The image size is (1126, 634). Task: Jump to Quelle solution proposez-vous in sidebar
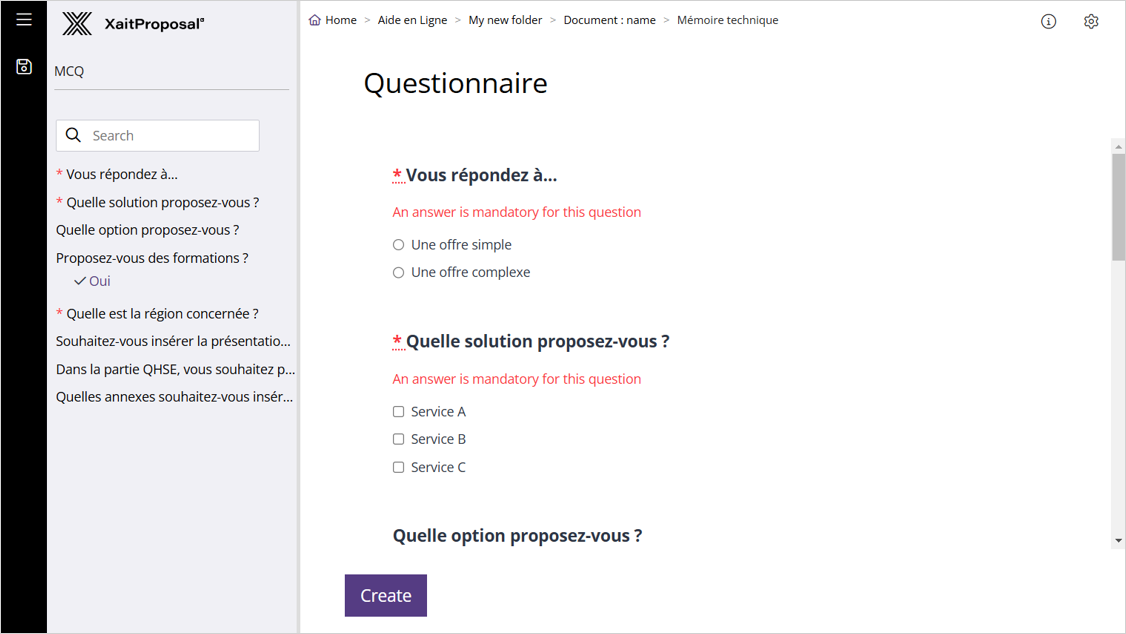click(x=162, y=202)
